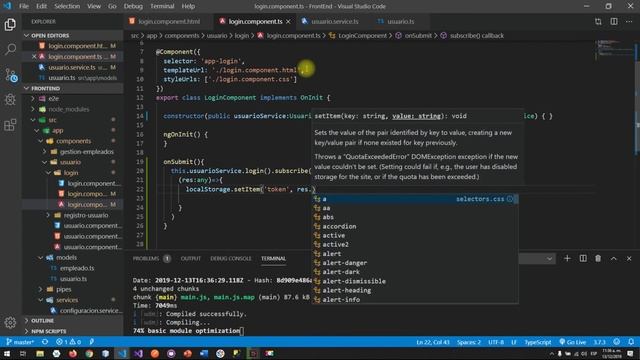Screen dimensions: 640x360
Task: Open the terminal selector dropdown
Action: 537,258
